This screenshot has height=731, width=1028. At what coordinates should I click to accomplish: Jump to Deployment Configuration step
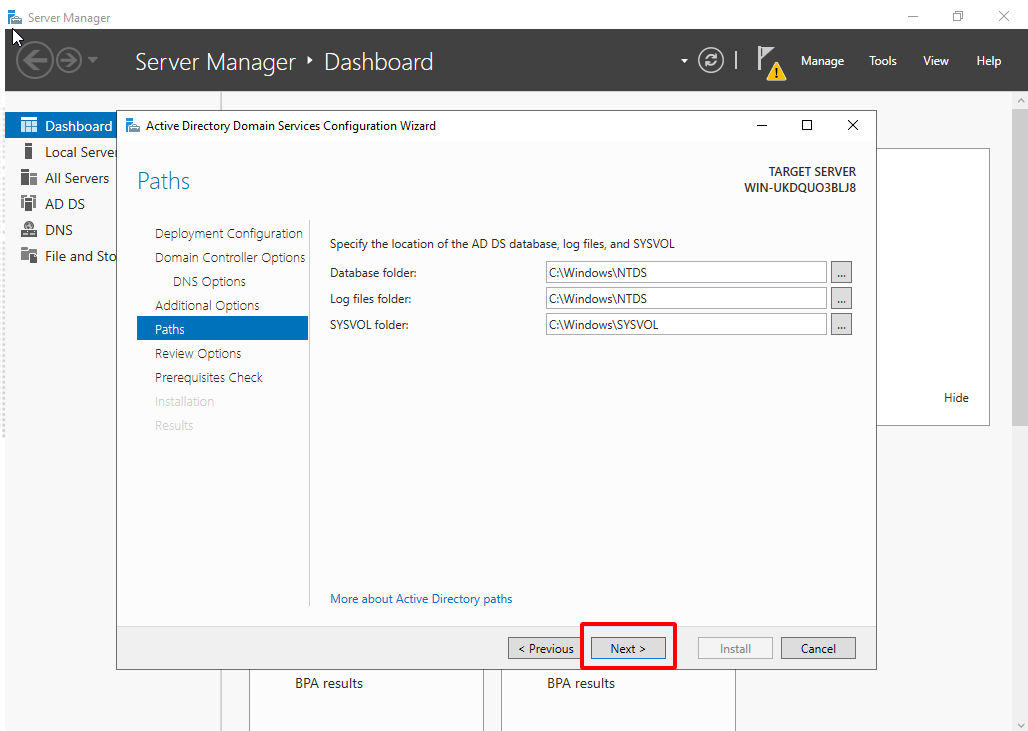tap(228, 233)
